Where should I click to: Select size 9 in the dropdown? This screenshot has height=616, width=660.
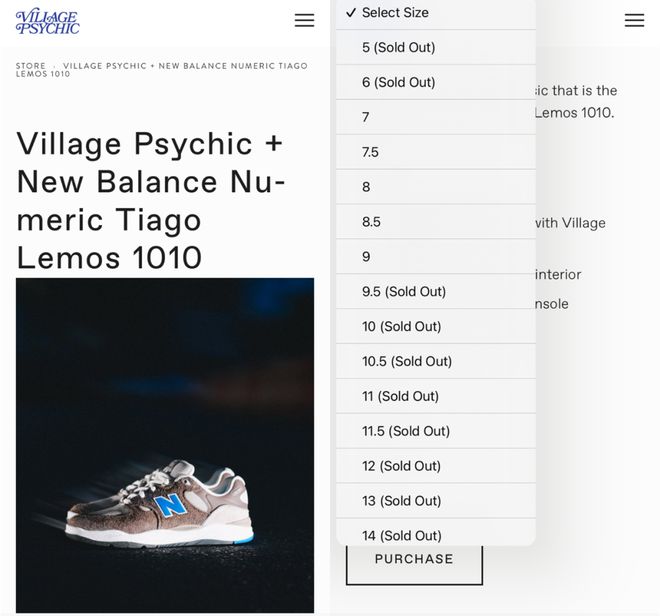coord(436,256)
